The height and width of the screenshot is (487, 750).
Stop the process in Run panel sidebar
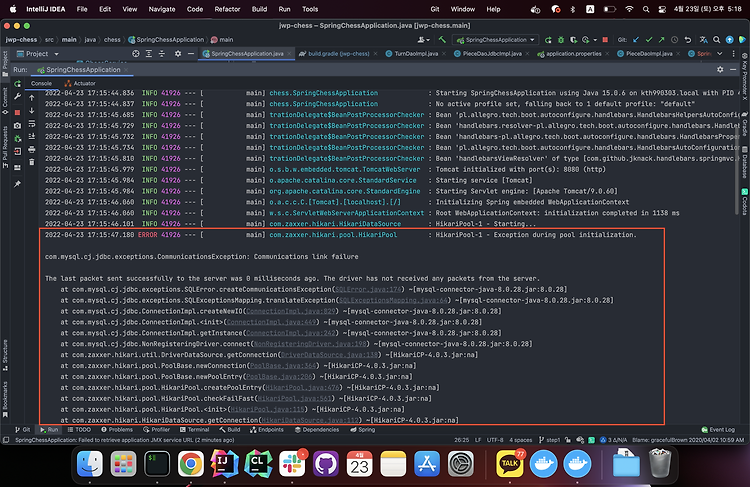point(18,112)
